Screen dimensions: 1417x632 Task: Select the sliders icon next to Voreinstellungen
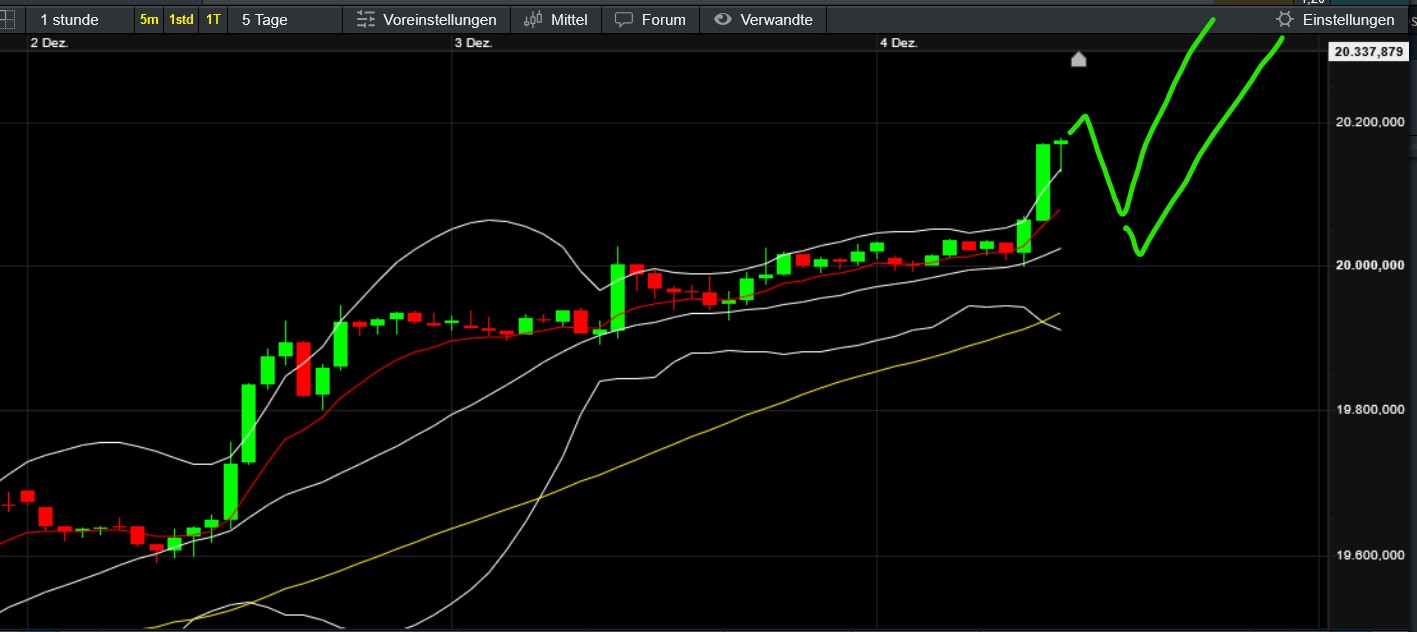pos(365,19)
